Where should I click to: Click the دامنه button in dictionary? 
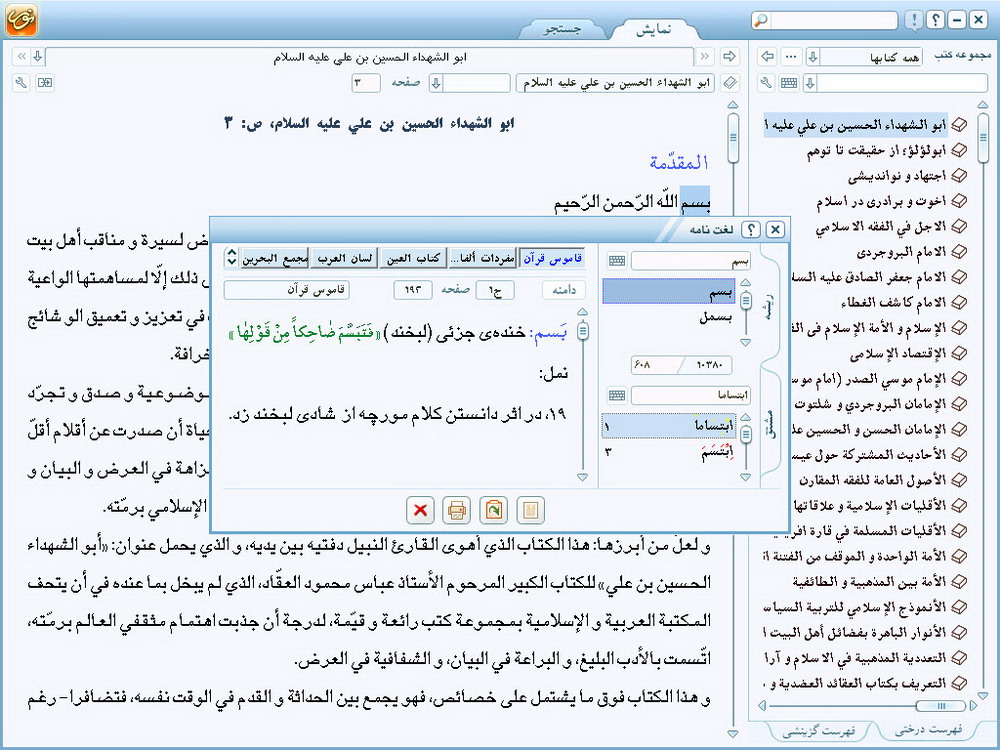pyautogui.click(x=564, y=290)
